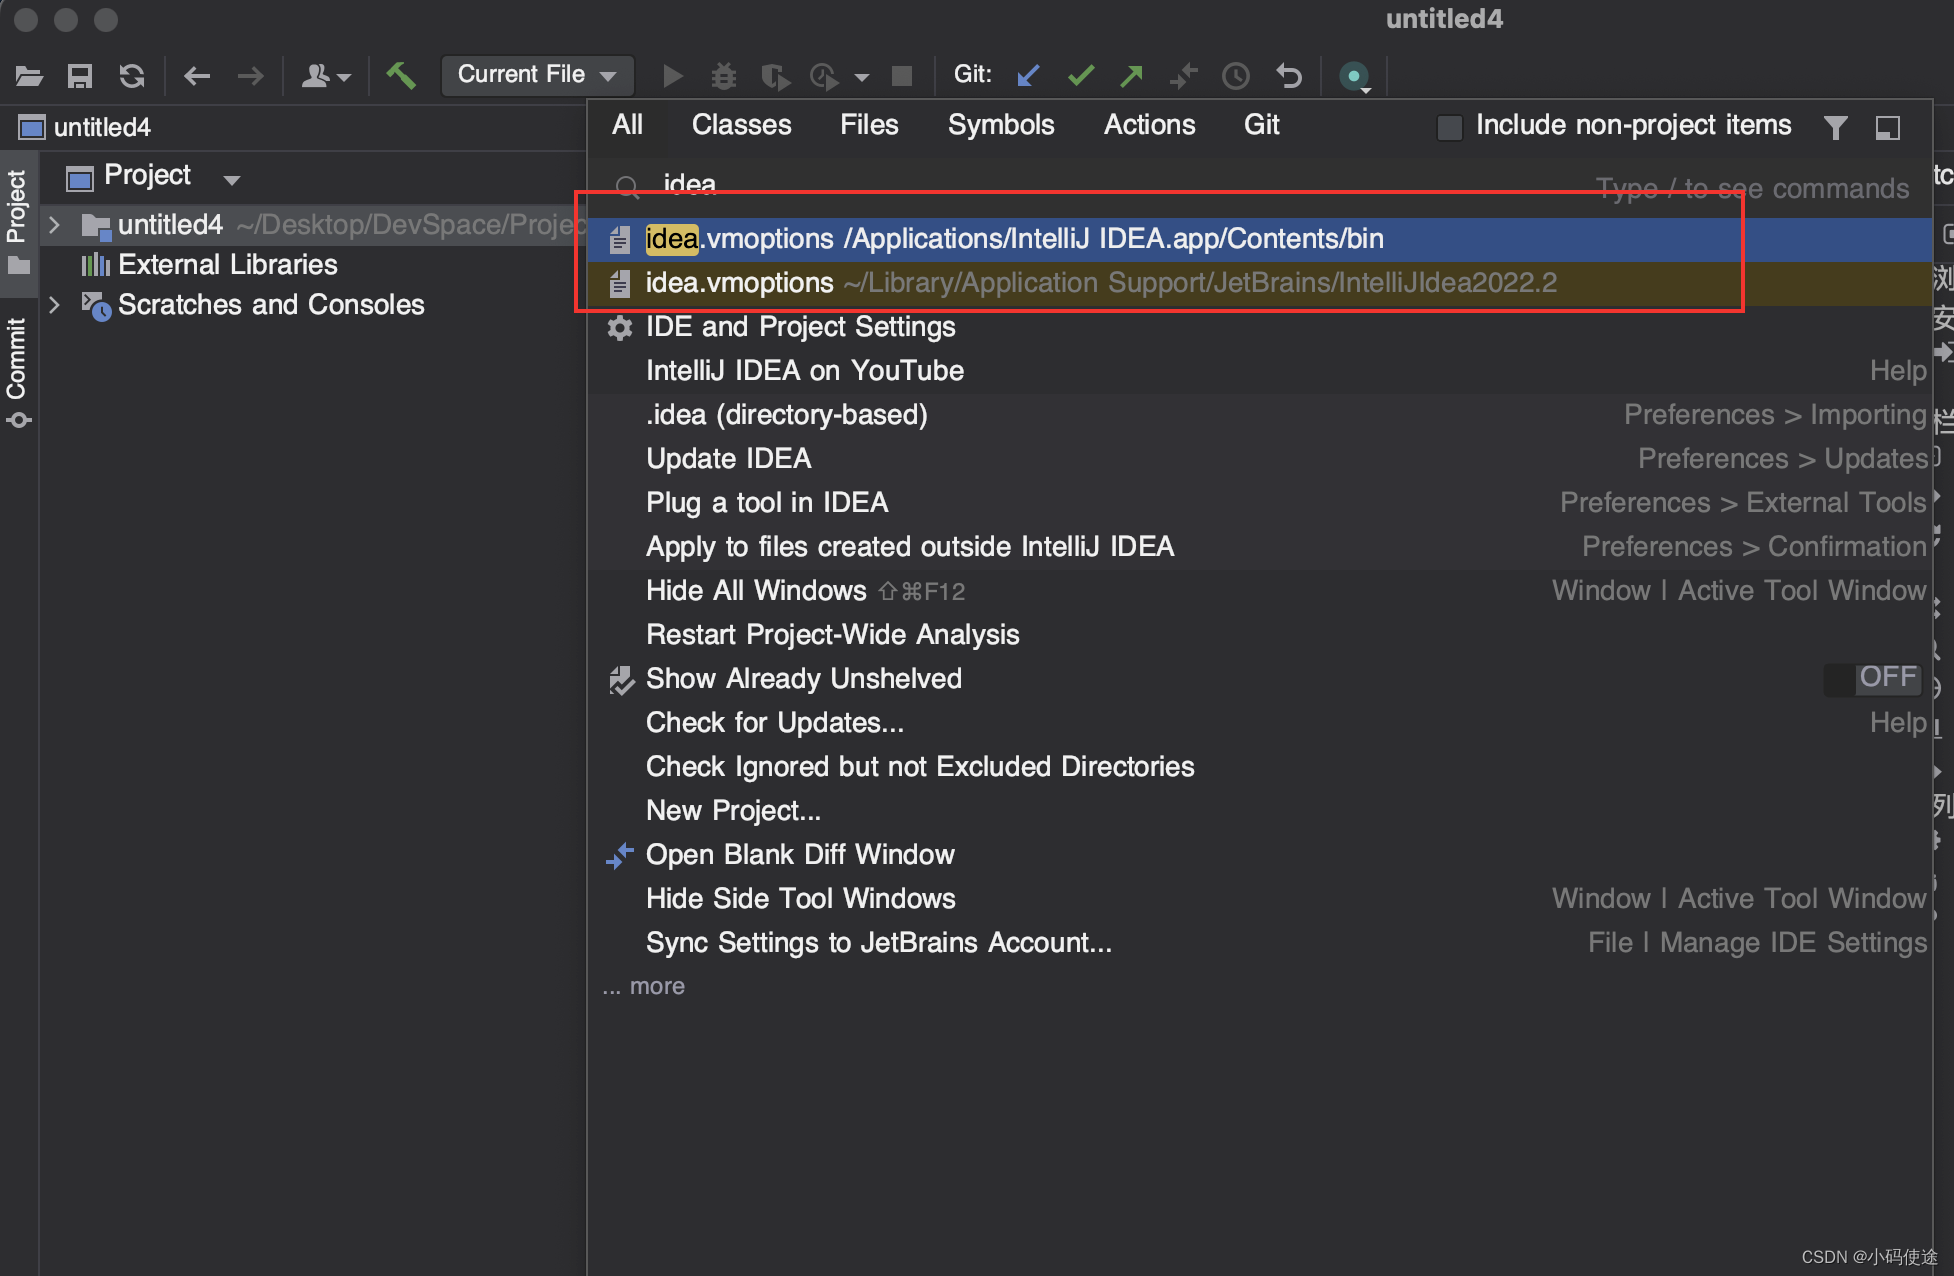1954x1276 pixels.
Task: Open the Commit vertical tool window tab
Action: tap(18, 372)
